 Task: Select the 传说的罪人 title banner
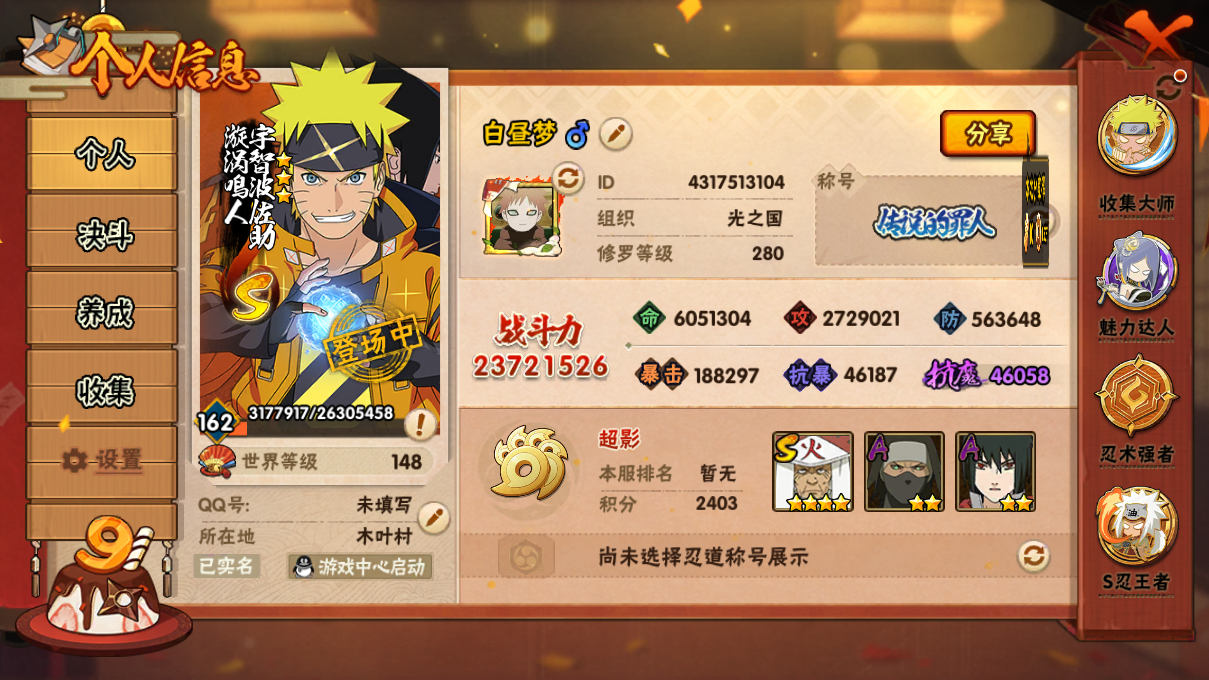[934, 222]
